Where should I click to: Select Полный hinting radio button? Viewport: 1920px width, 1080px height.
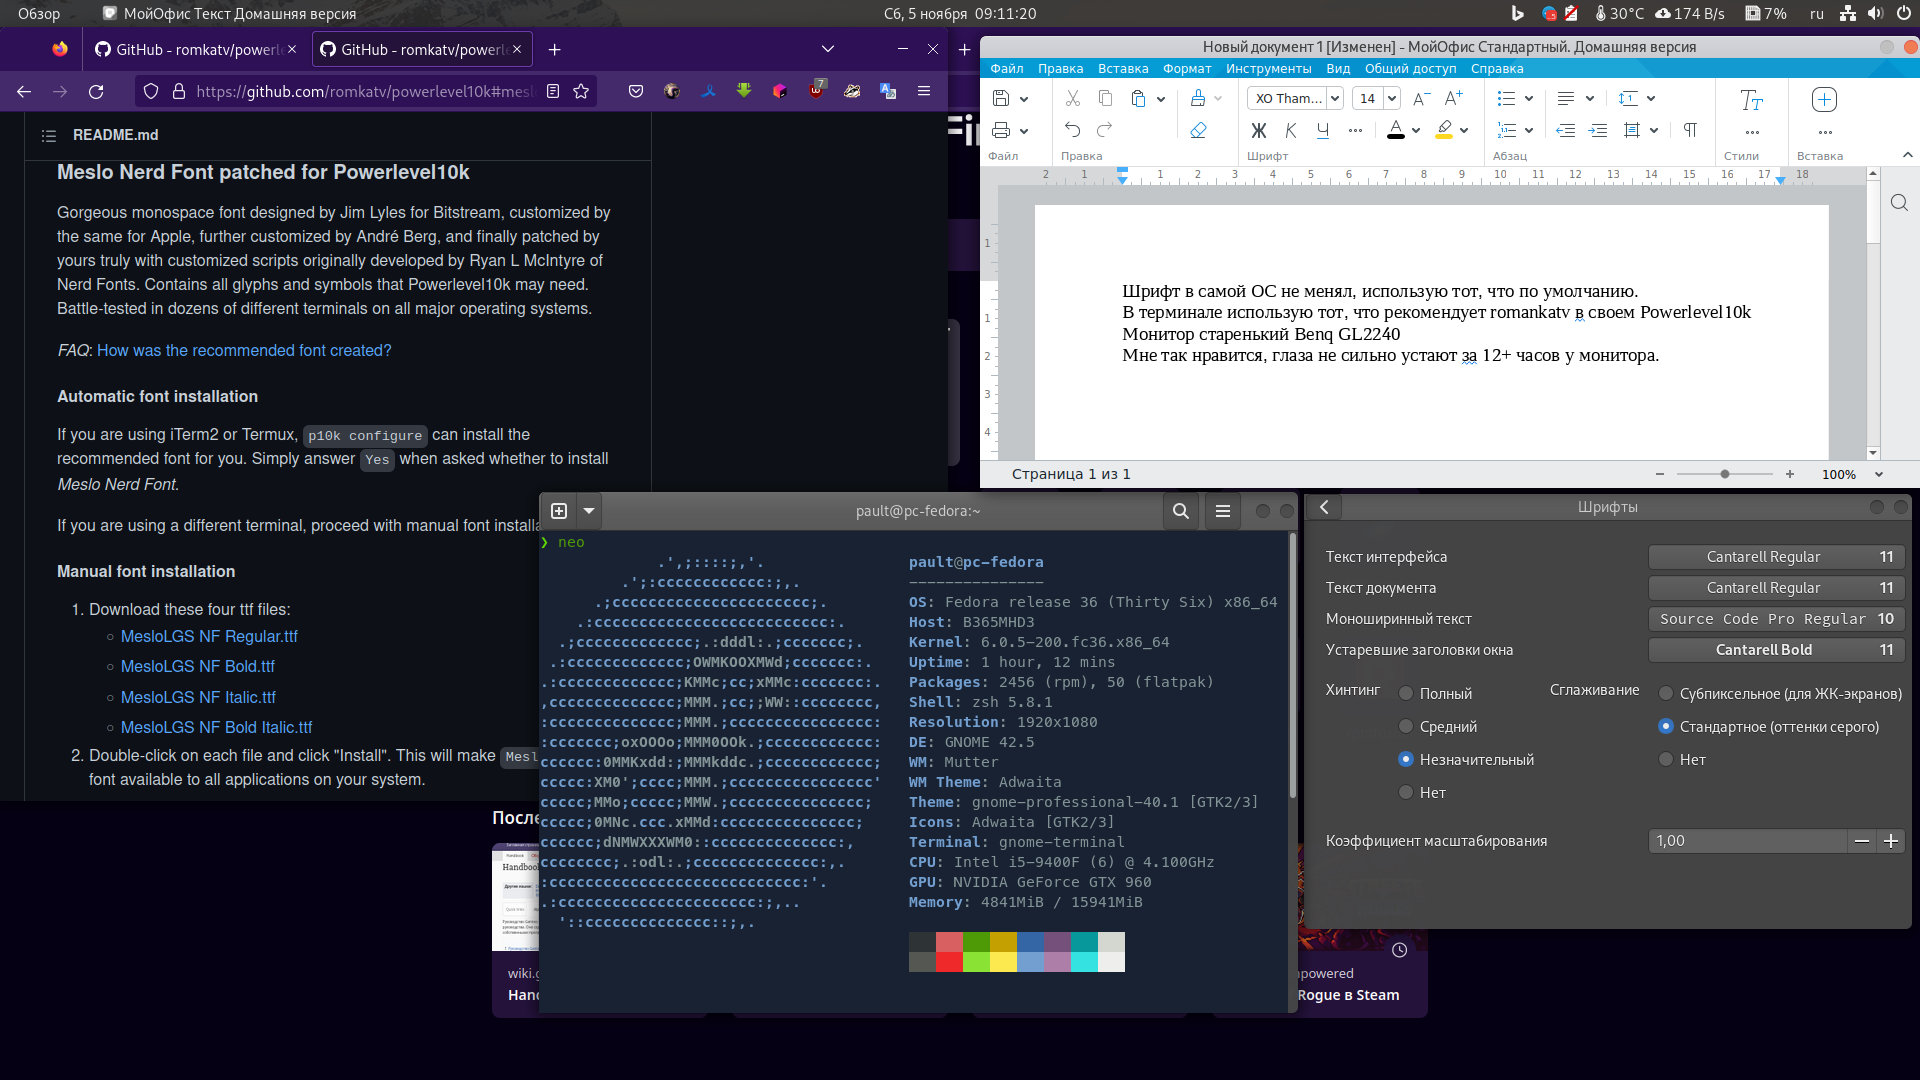(1406, 693)
